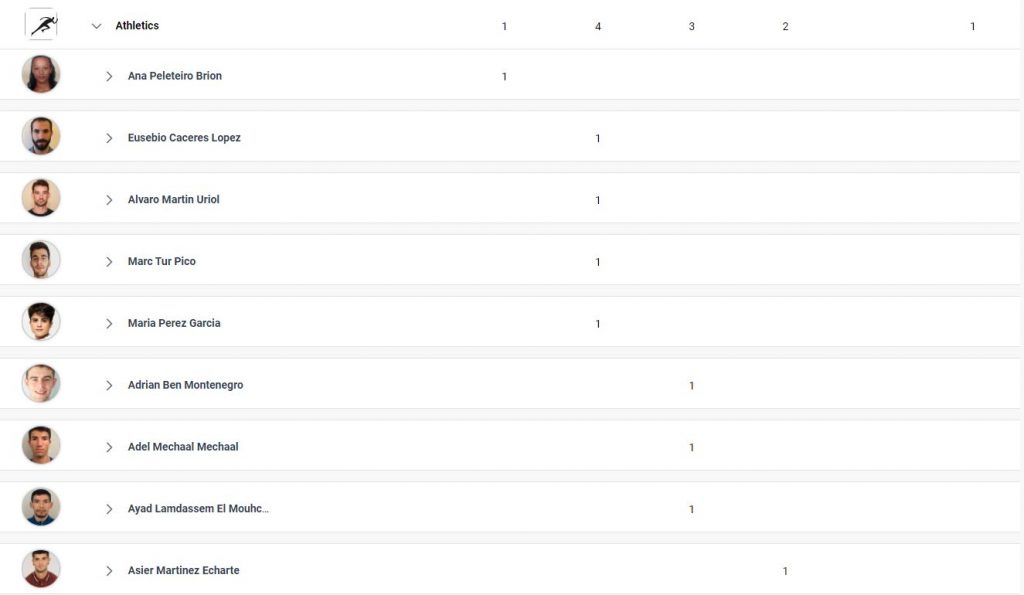Image resolution: width=1024 pixels, height=595 pixels.
Task: Collapse the Athletics section chevron
Action: pos(97,26)
